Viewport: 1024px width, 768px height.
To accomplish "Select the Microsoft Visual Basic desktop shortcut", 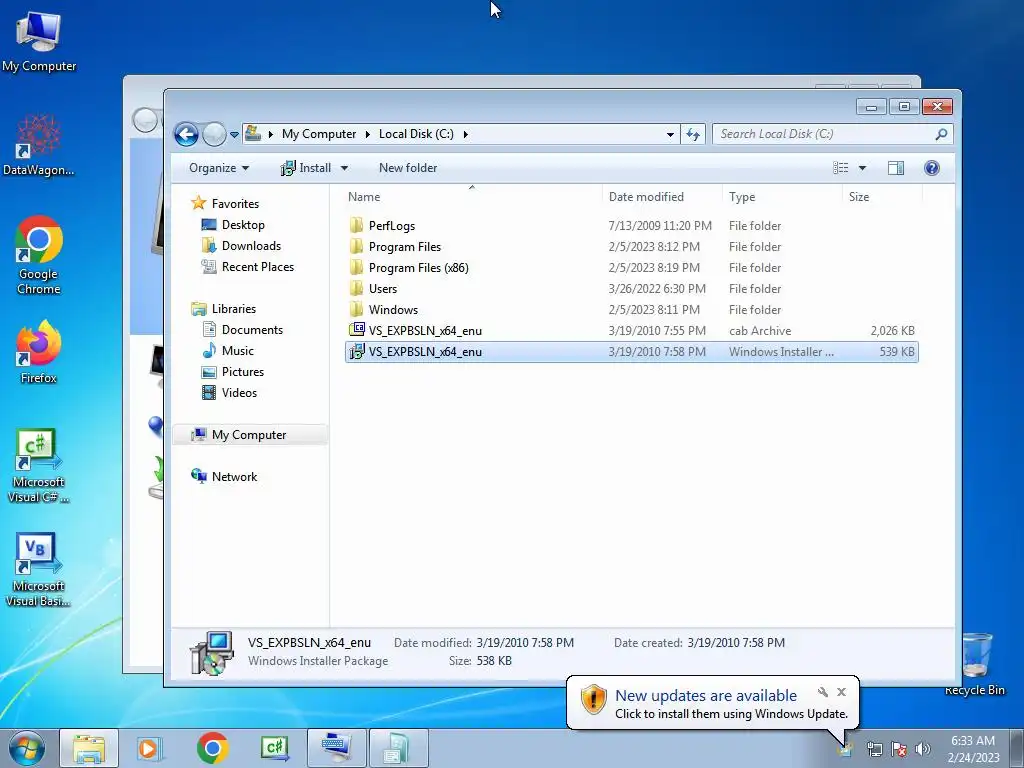I will coord(39,570).
